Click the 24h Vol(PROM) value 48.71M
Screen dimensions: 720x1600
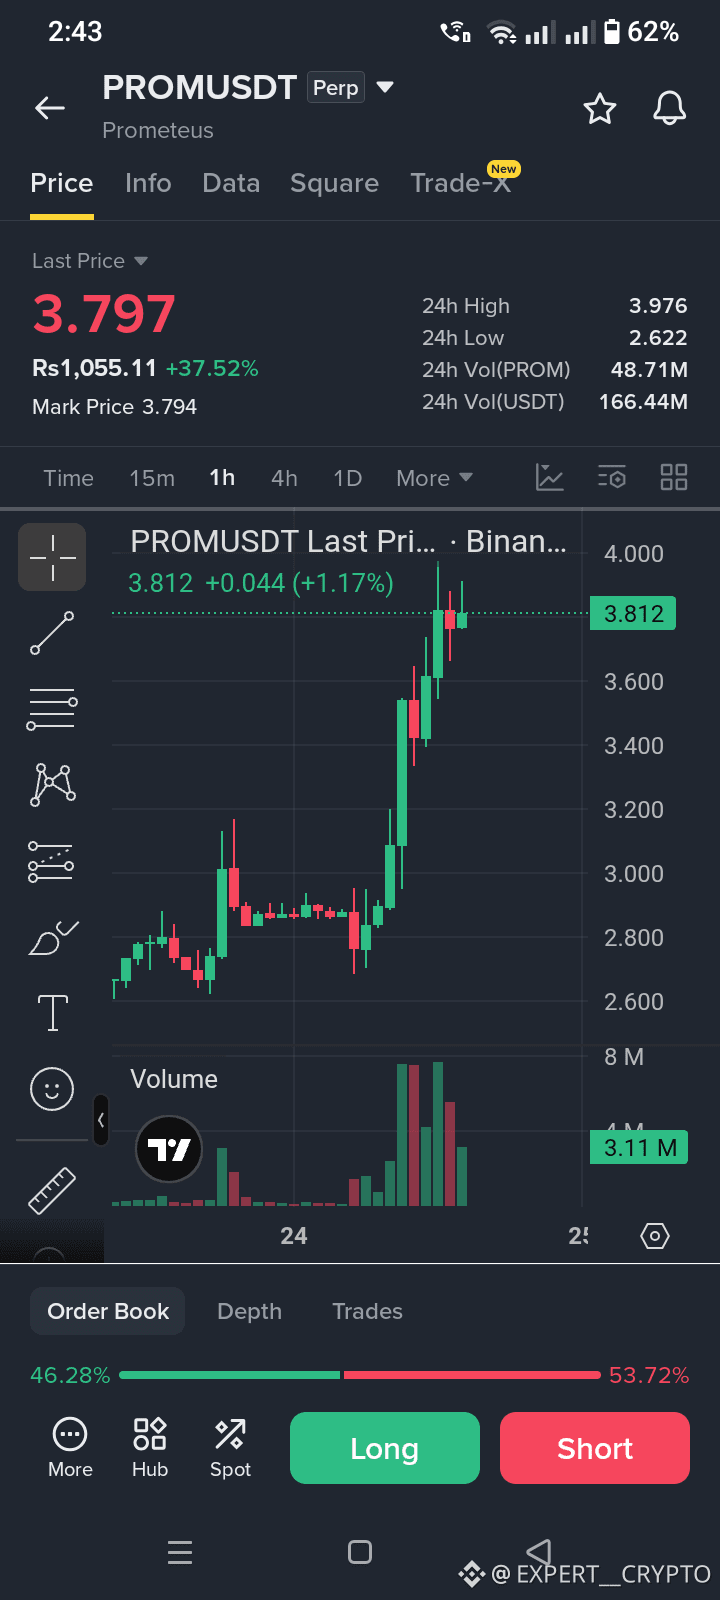pos(649,370)
